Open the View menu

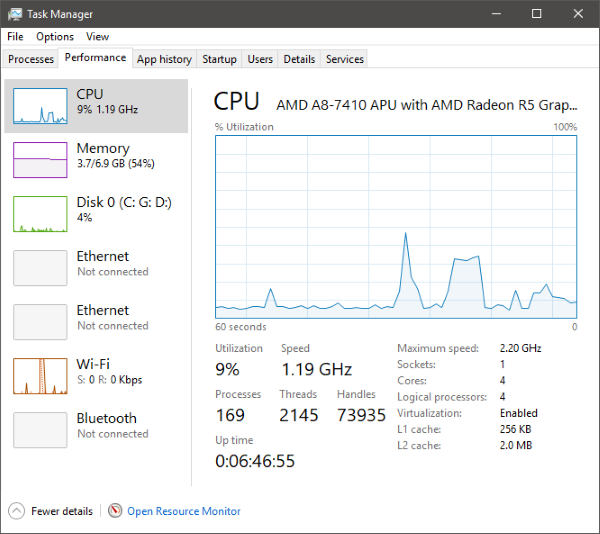tap(97, 37)
